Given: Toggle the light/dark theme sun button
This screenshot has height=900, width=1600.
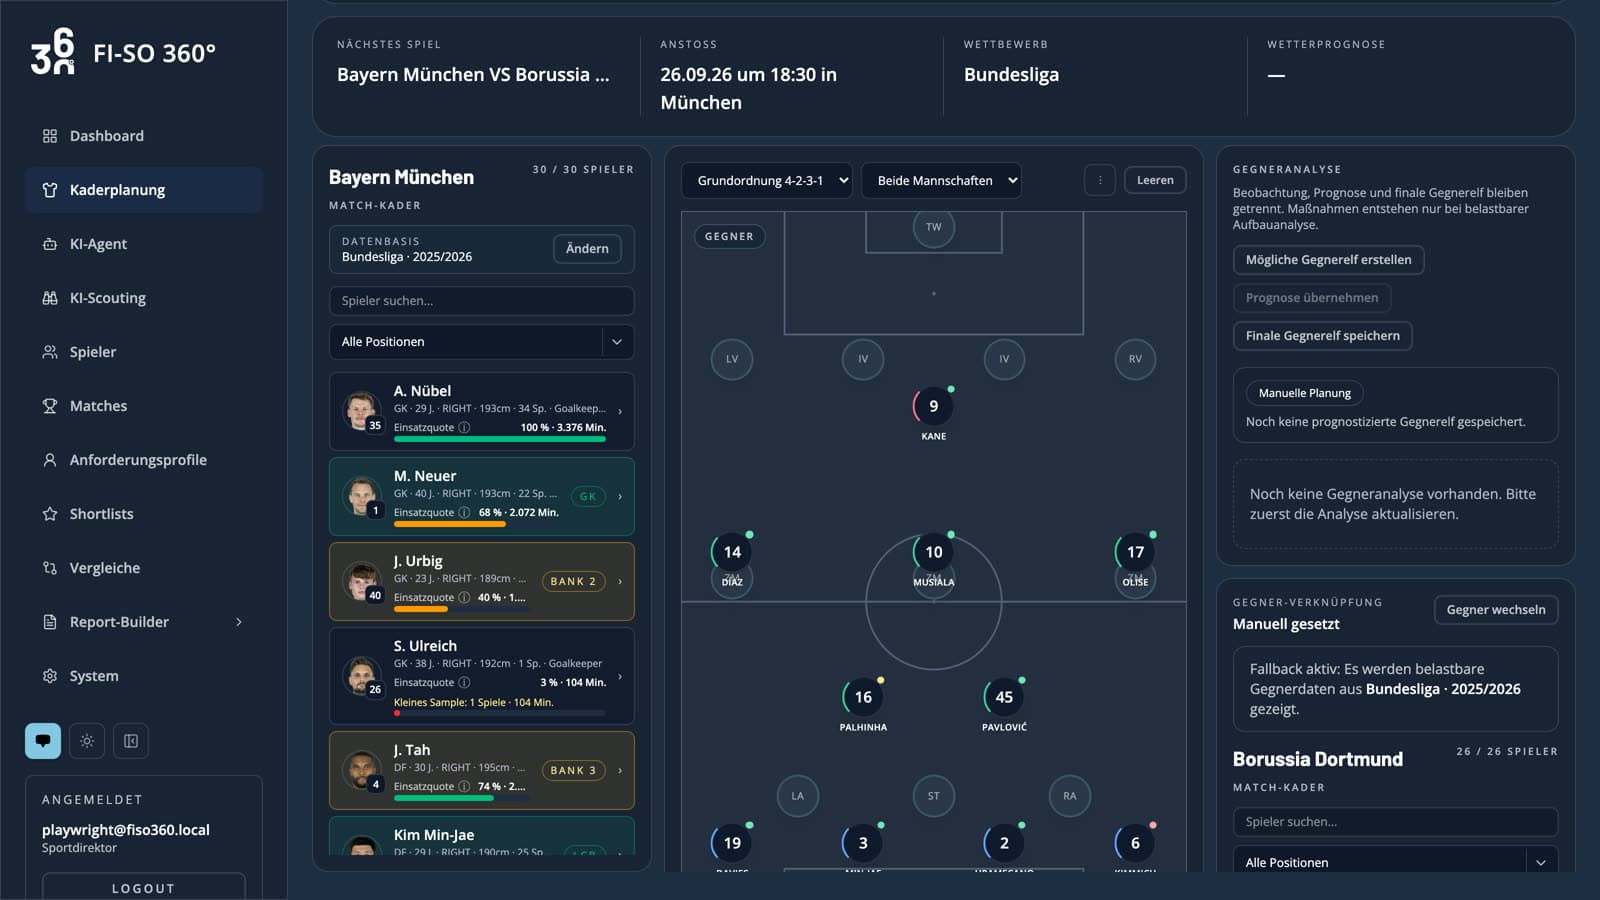Looking at the screenshot, I should [x=87, y=741].
